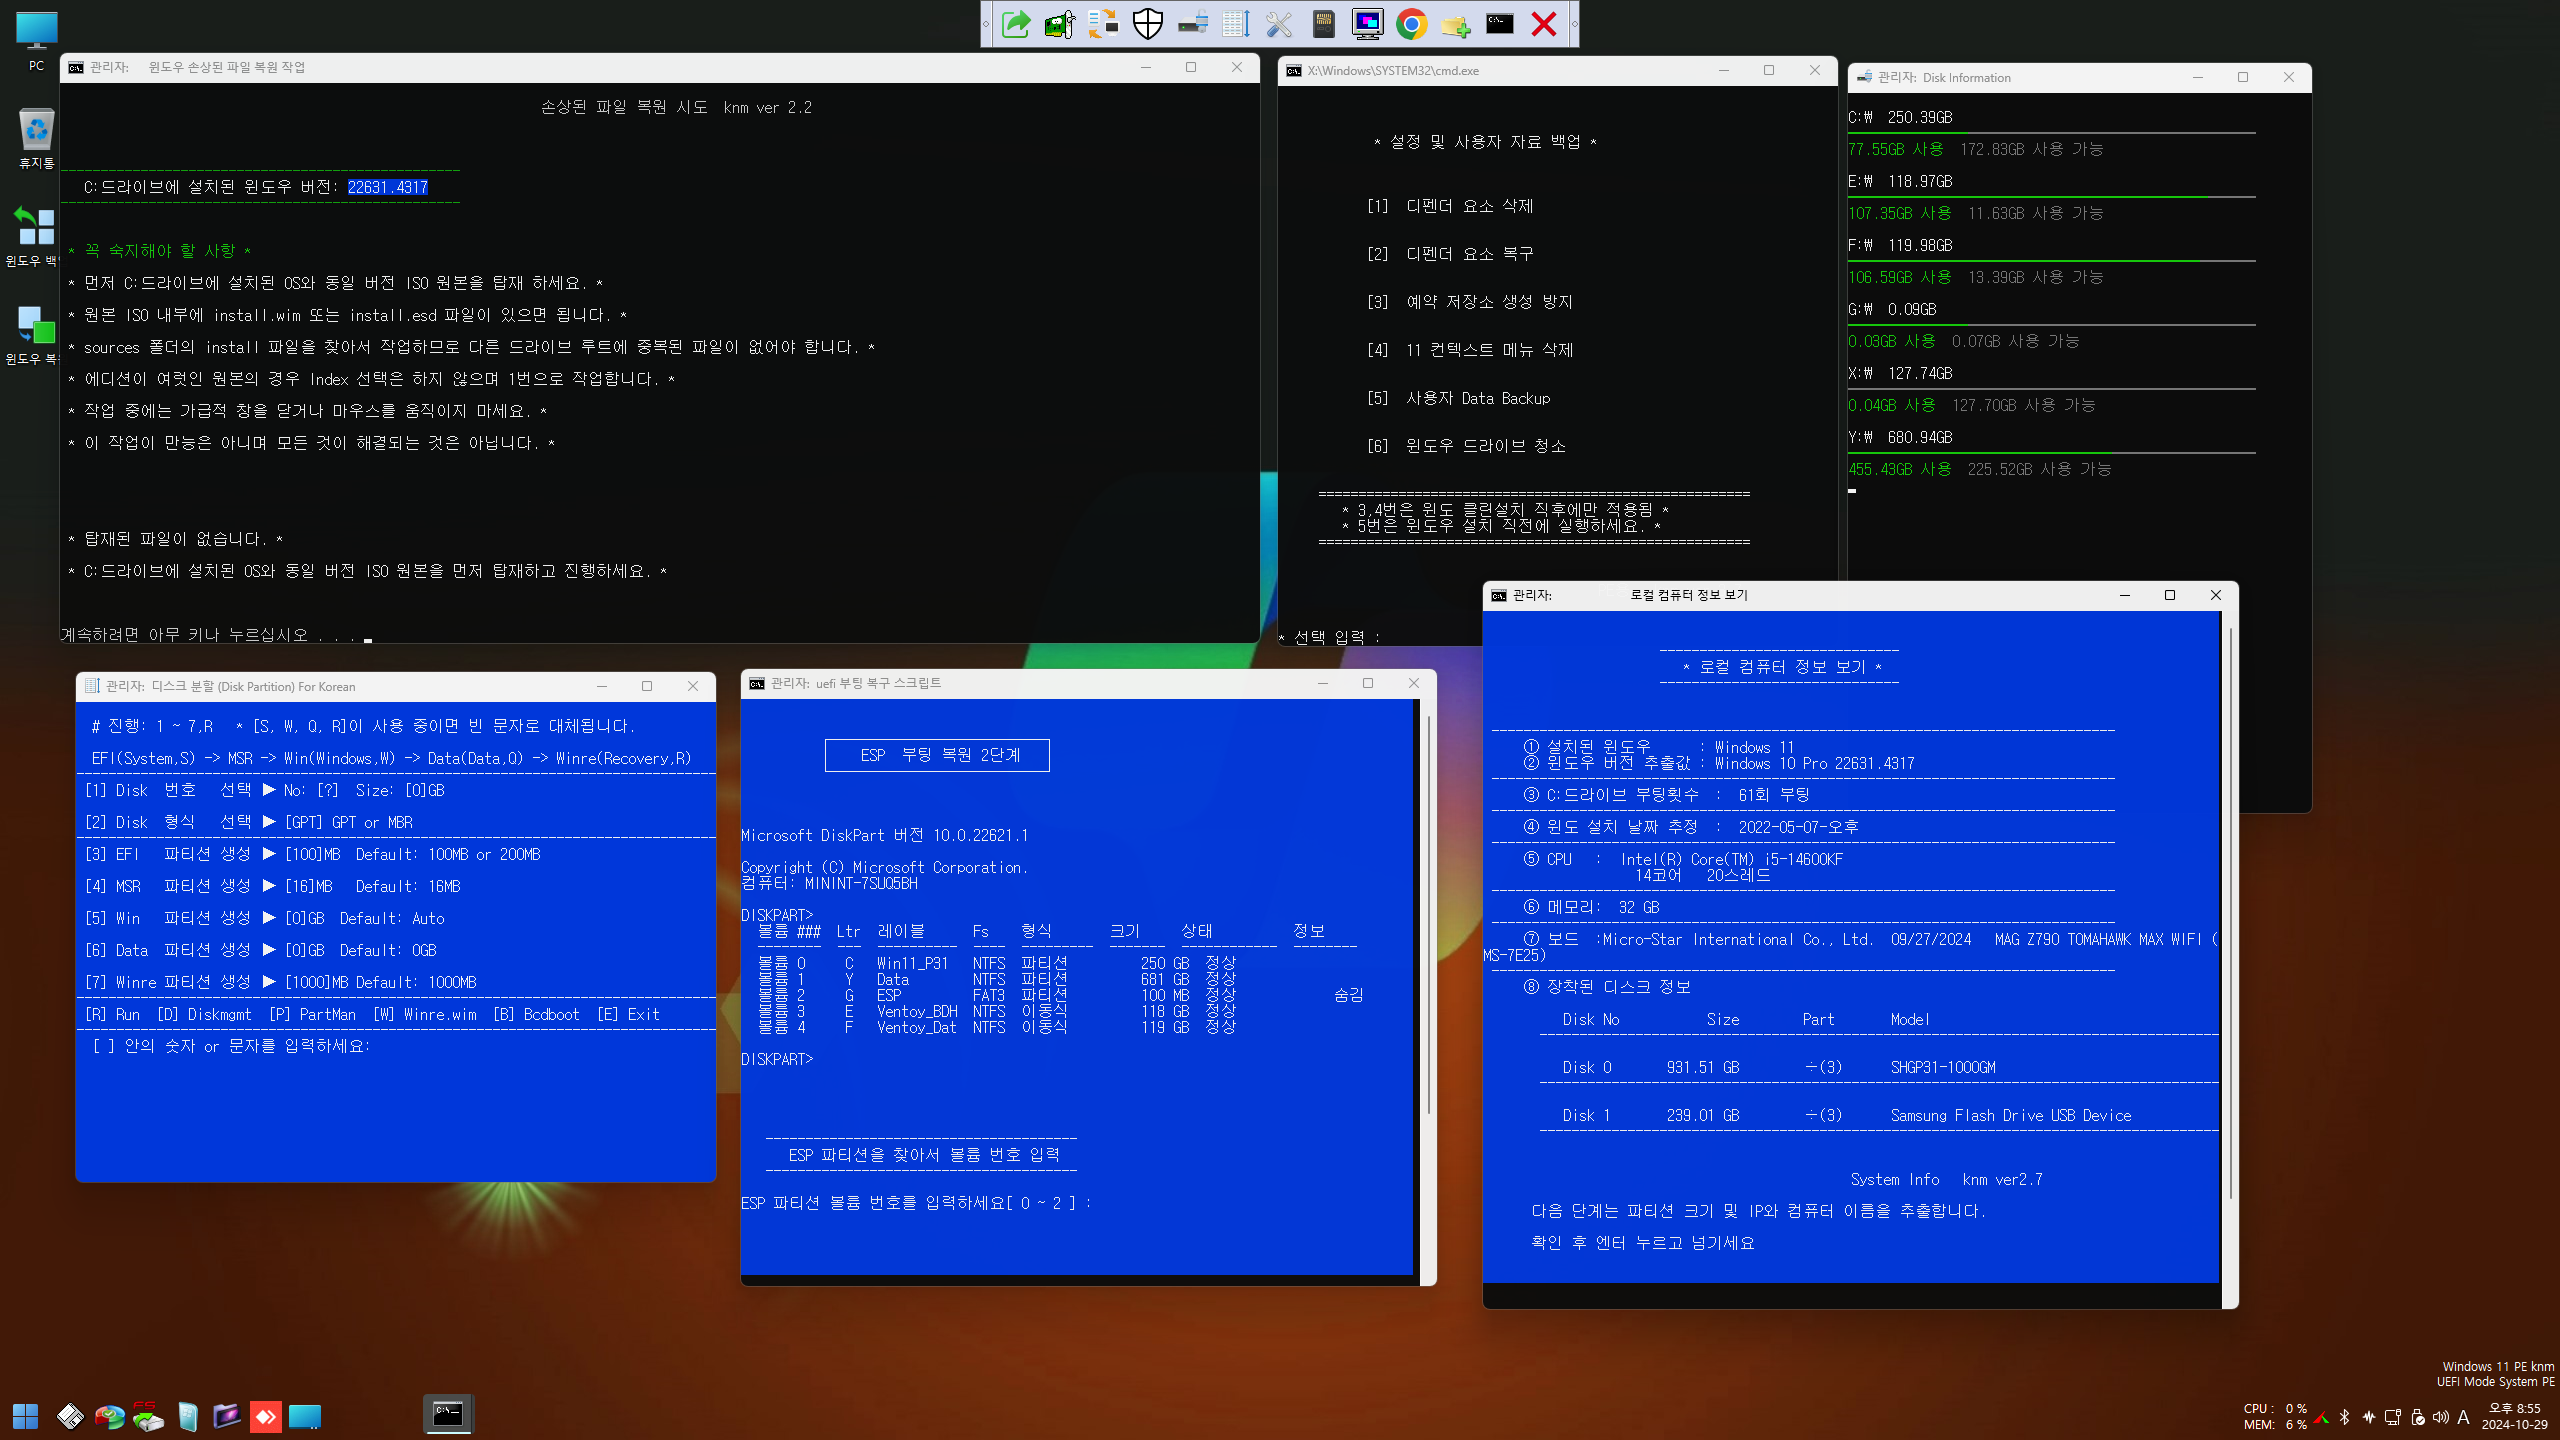Launch Google Chrome from the top dock
This screenshot has height=1440, width=2560.
coord(1412,24)
